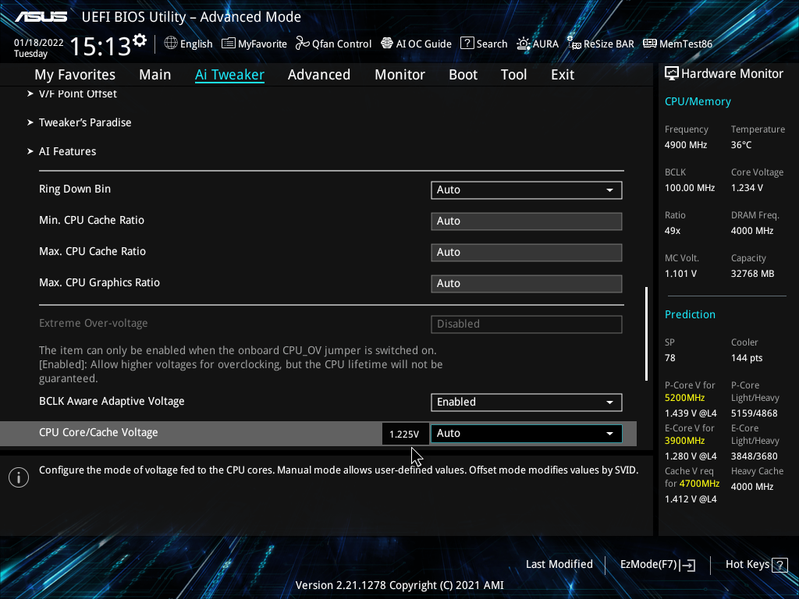The width and height of the screenshot is (799, 599).
Task: Launch Qfan Control fan icon
Action: coord(303,43)
